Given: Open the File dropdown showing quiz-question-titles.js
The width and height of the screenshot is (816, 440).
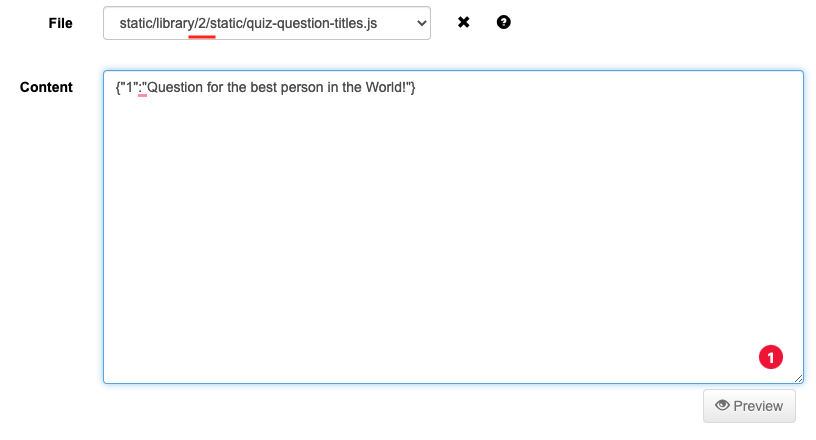Looking at the screenshot, I should pos(266,23).
